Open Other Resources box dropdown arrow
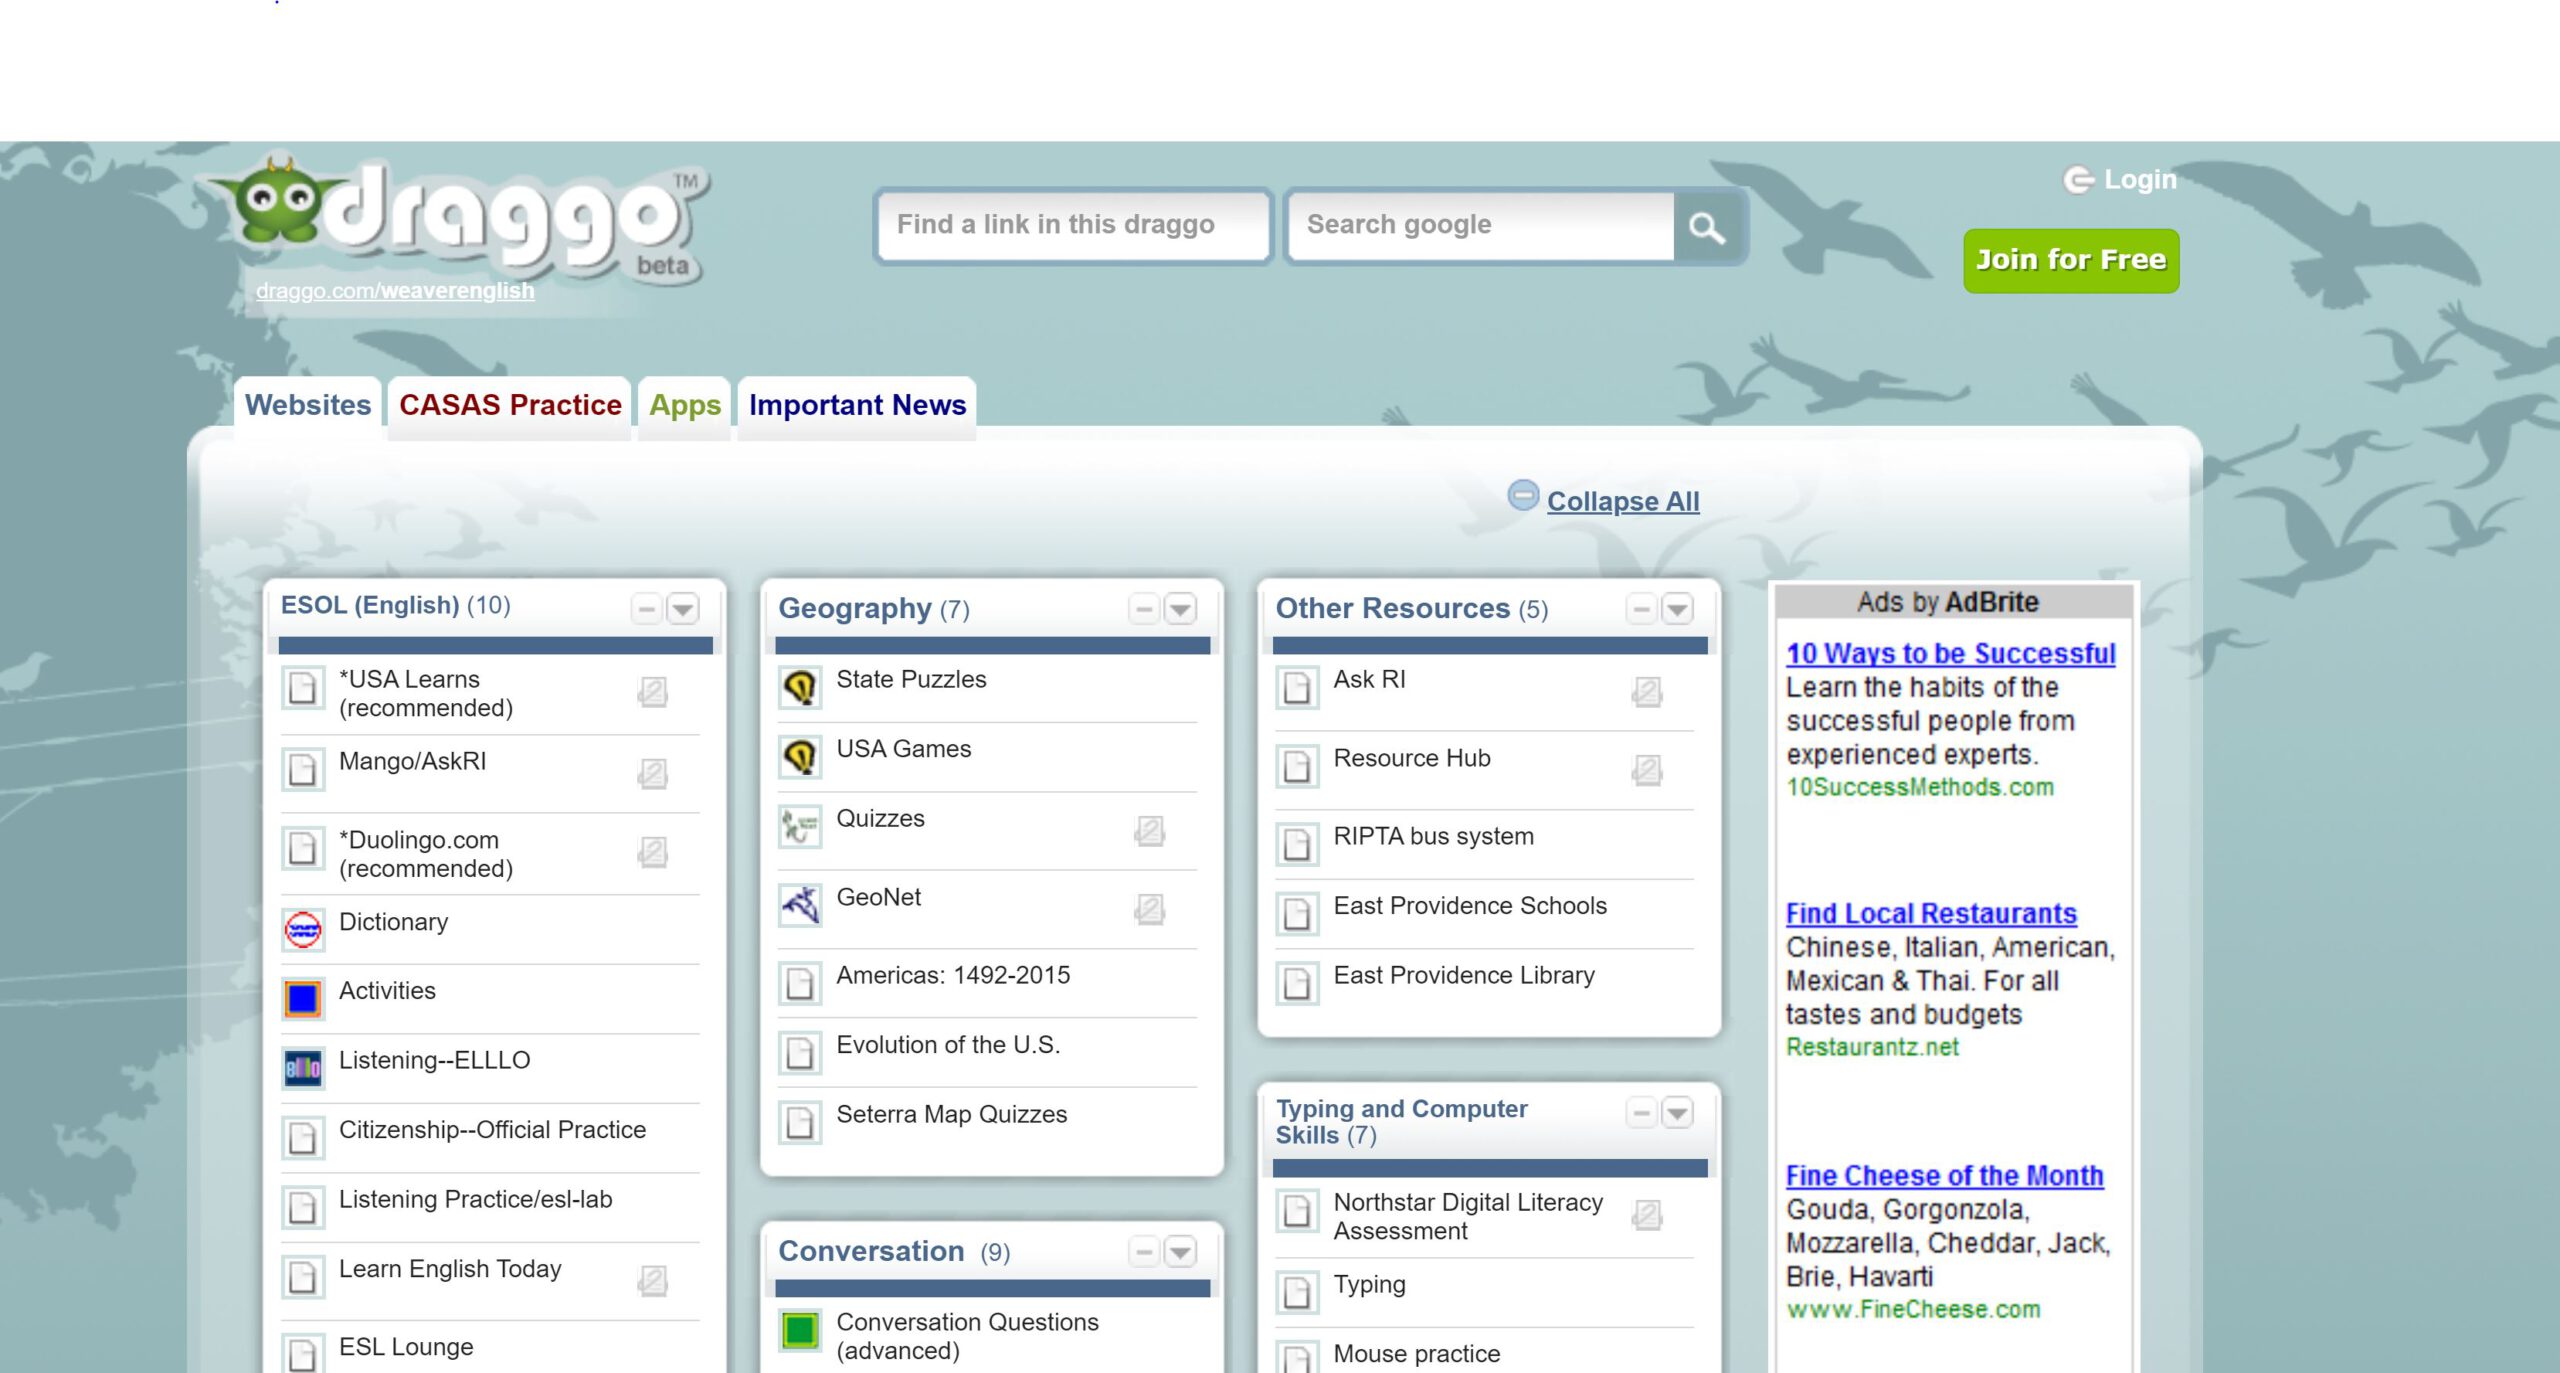This screenshot has width=2560, height=1373. click(x=1677, y=608)
